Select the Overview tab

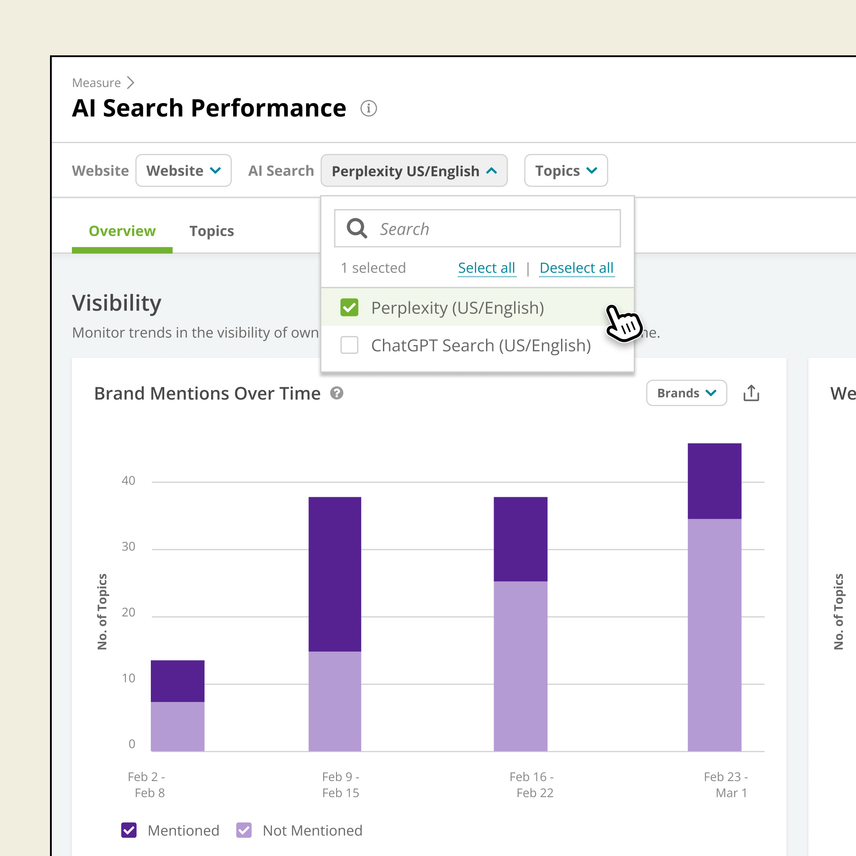pos(122,231)
